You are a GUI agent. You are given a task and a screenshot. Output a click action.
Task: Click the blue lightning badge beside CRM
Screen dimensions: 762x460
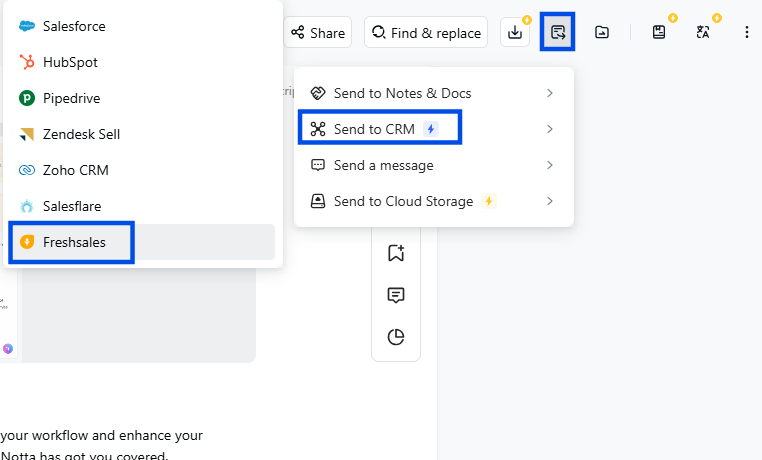tap(431, 129)
